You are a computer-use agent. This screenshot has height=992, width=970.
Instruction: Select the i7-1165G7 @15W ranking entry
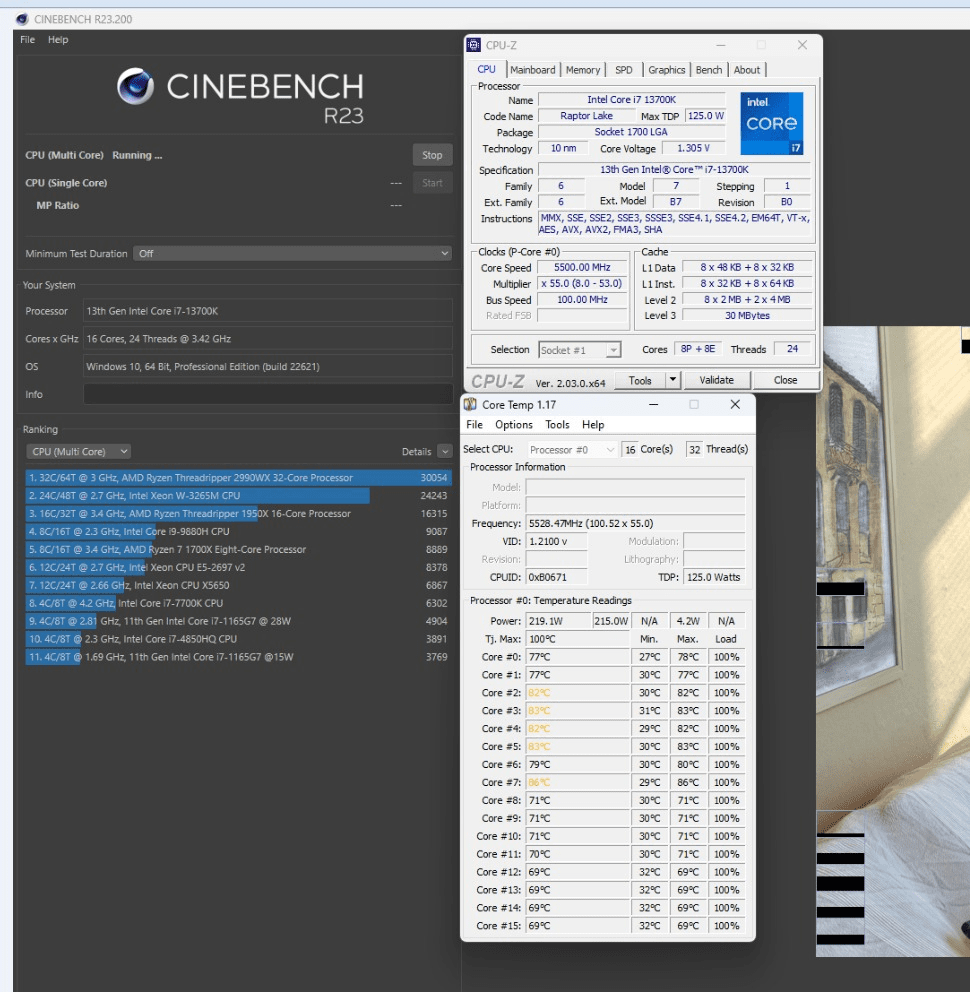(239, 657)
